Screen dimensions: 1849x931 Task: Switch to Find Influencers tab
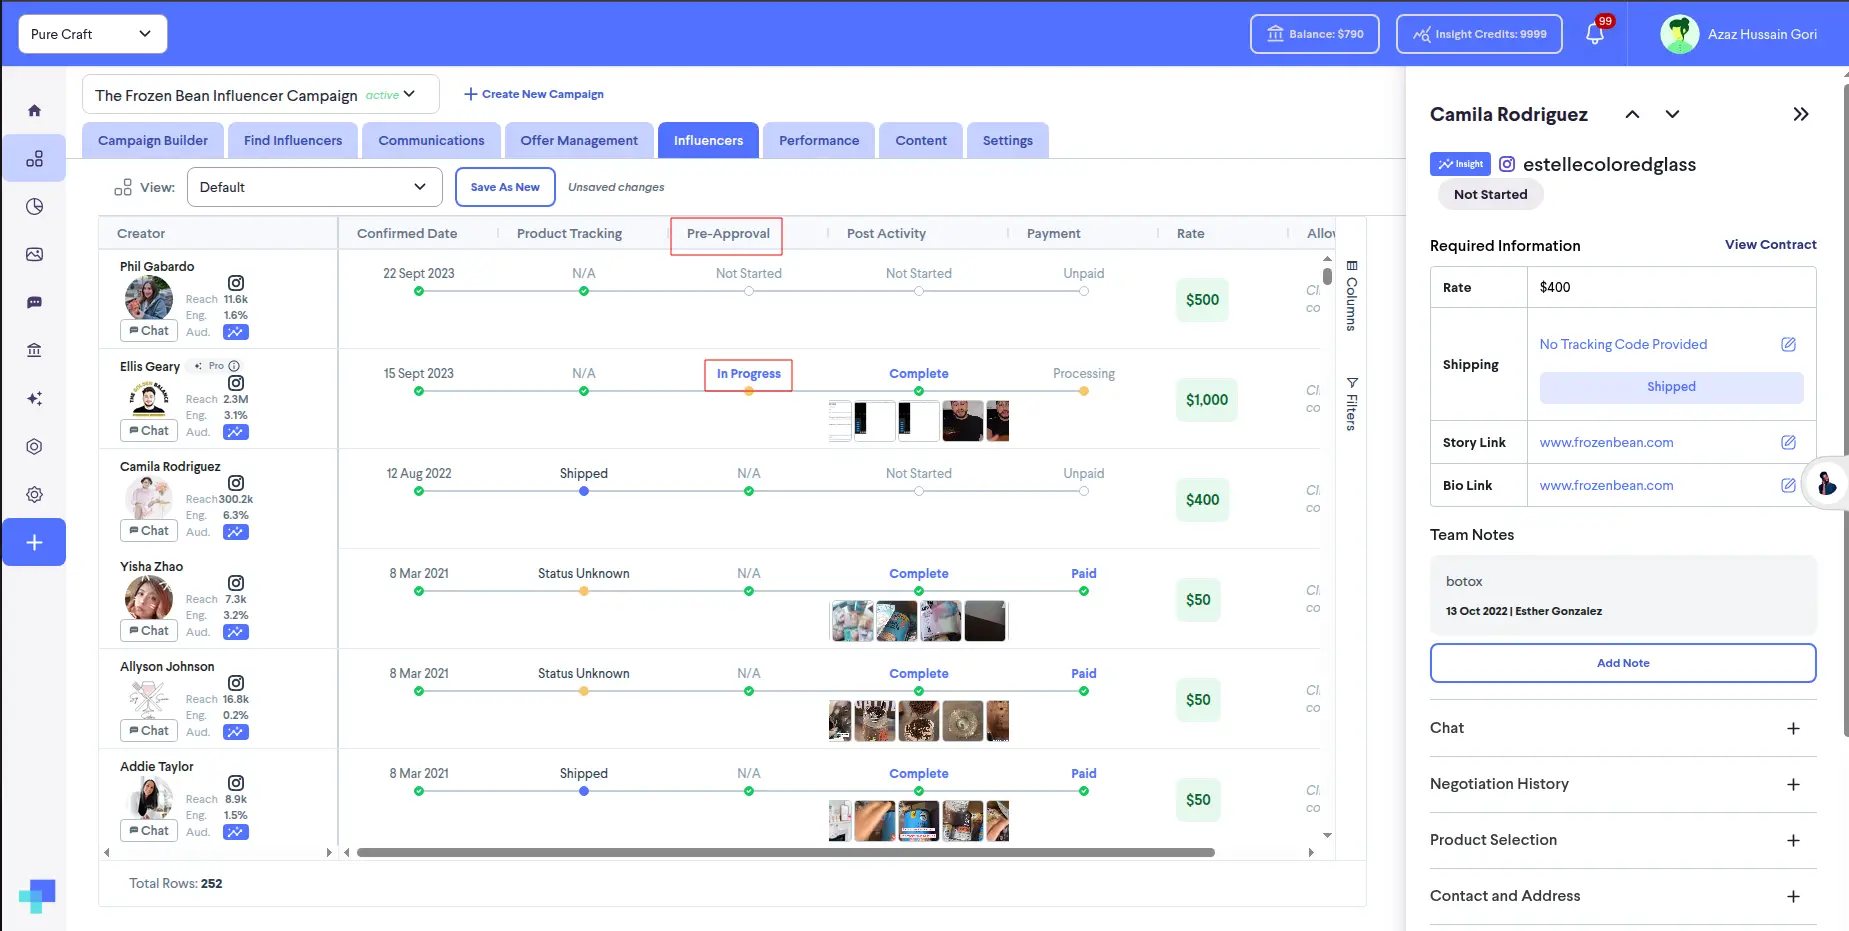coord(293,140)
